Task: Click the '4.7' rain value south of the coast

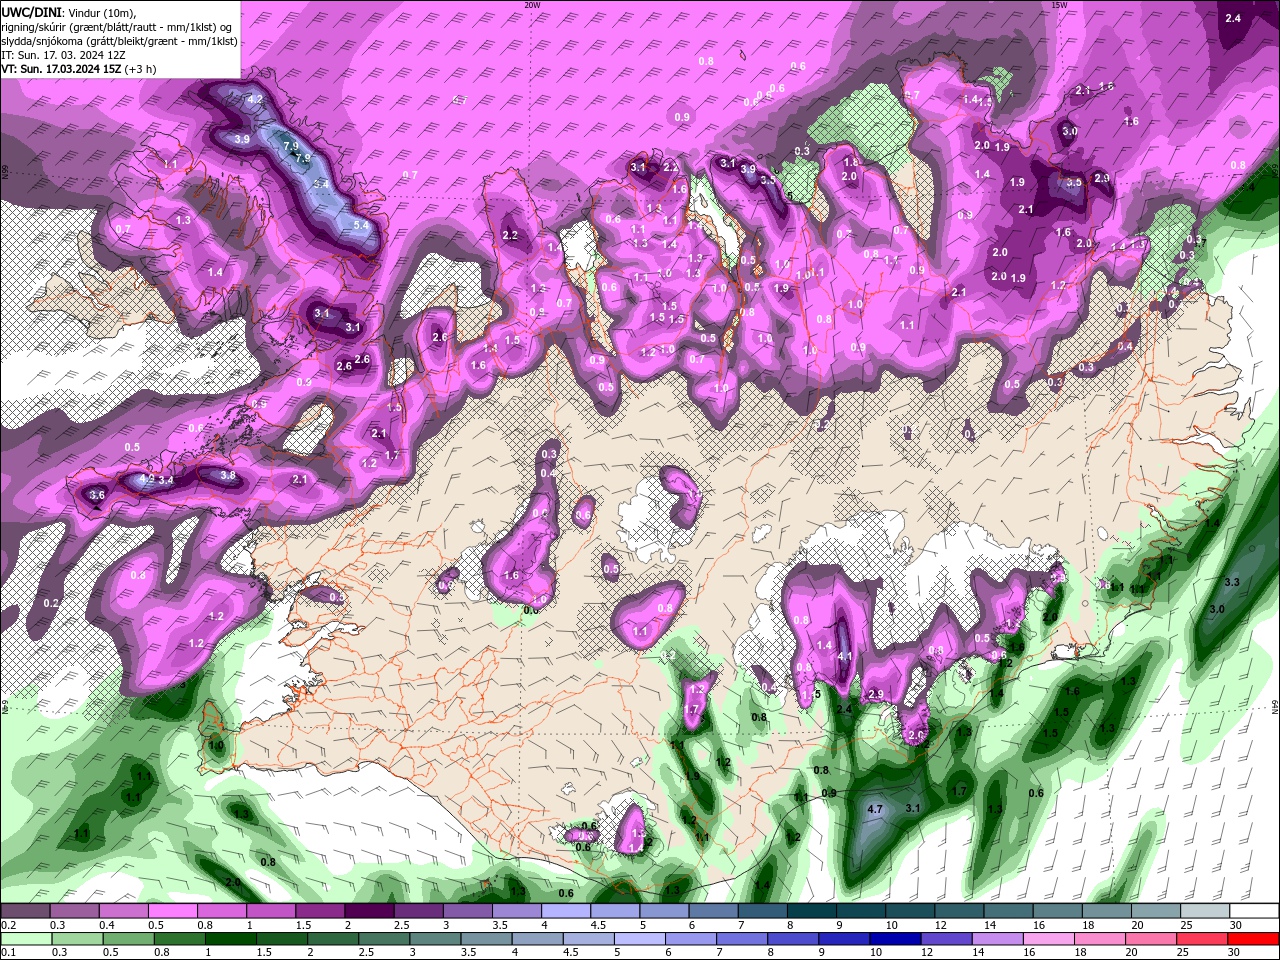Action: [x=875, y=809]
